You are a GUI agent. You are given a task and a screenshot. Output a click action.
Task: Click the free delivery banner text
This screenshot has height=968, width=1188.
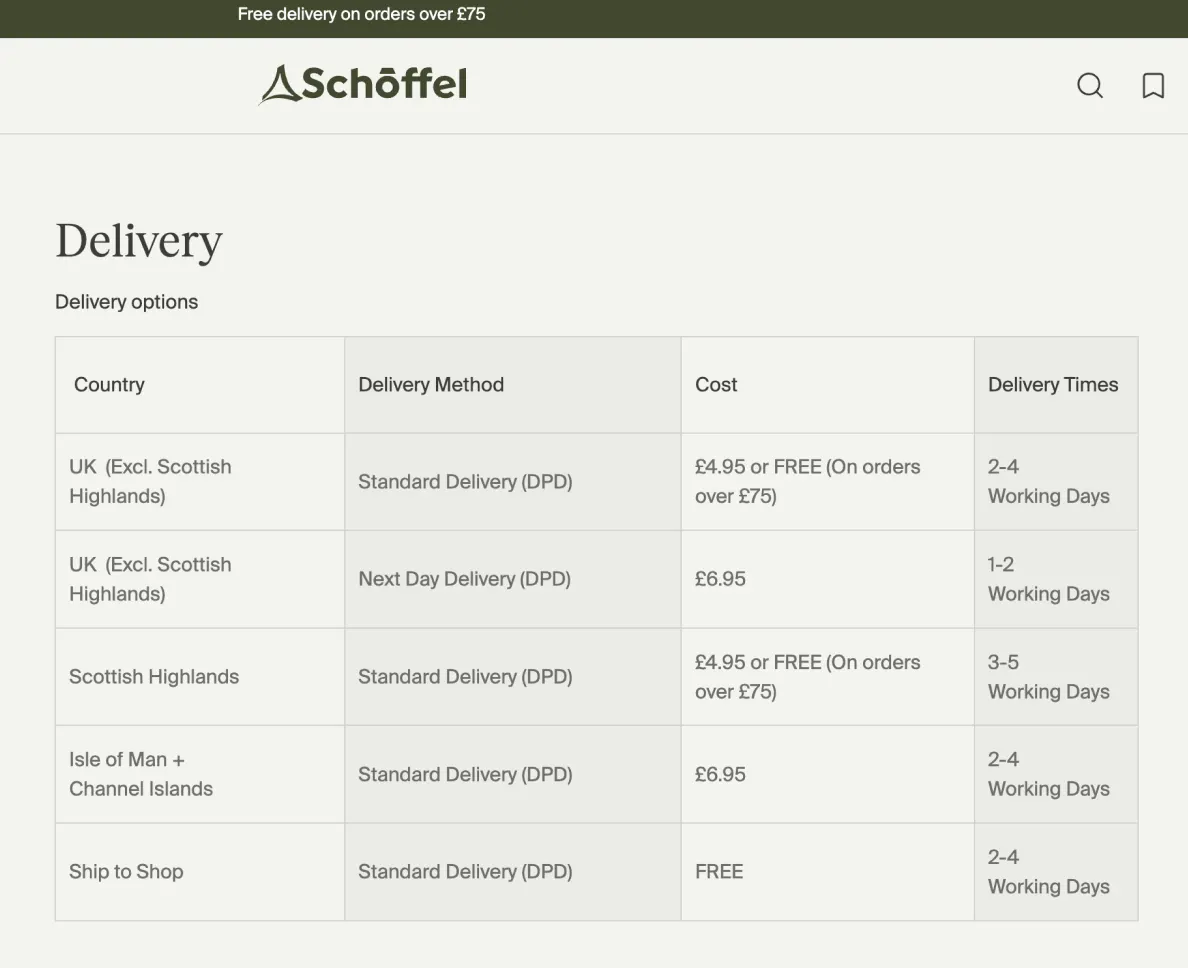[x=361, y=14]
